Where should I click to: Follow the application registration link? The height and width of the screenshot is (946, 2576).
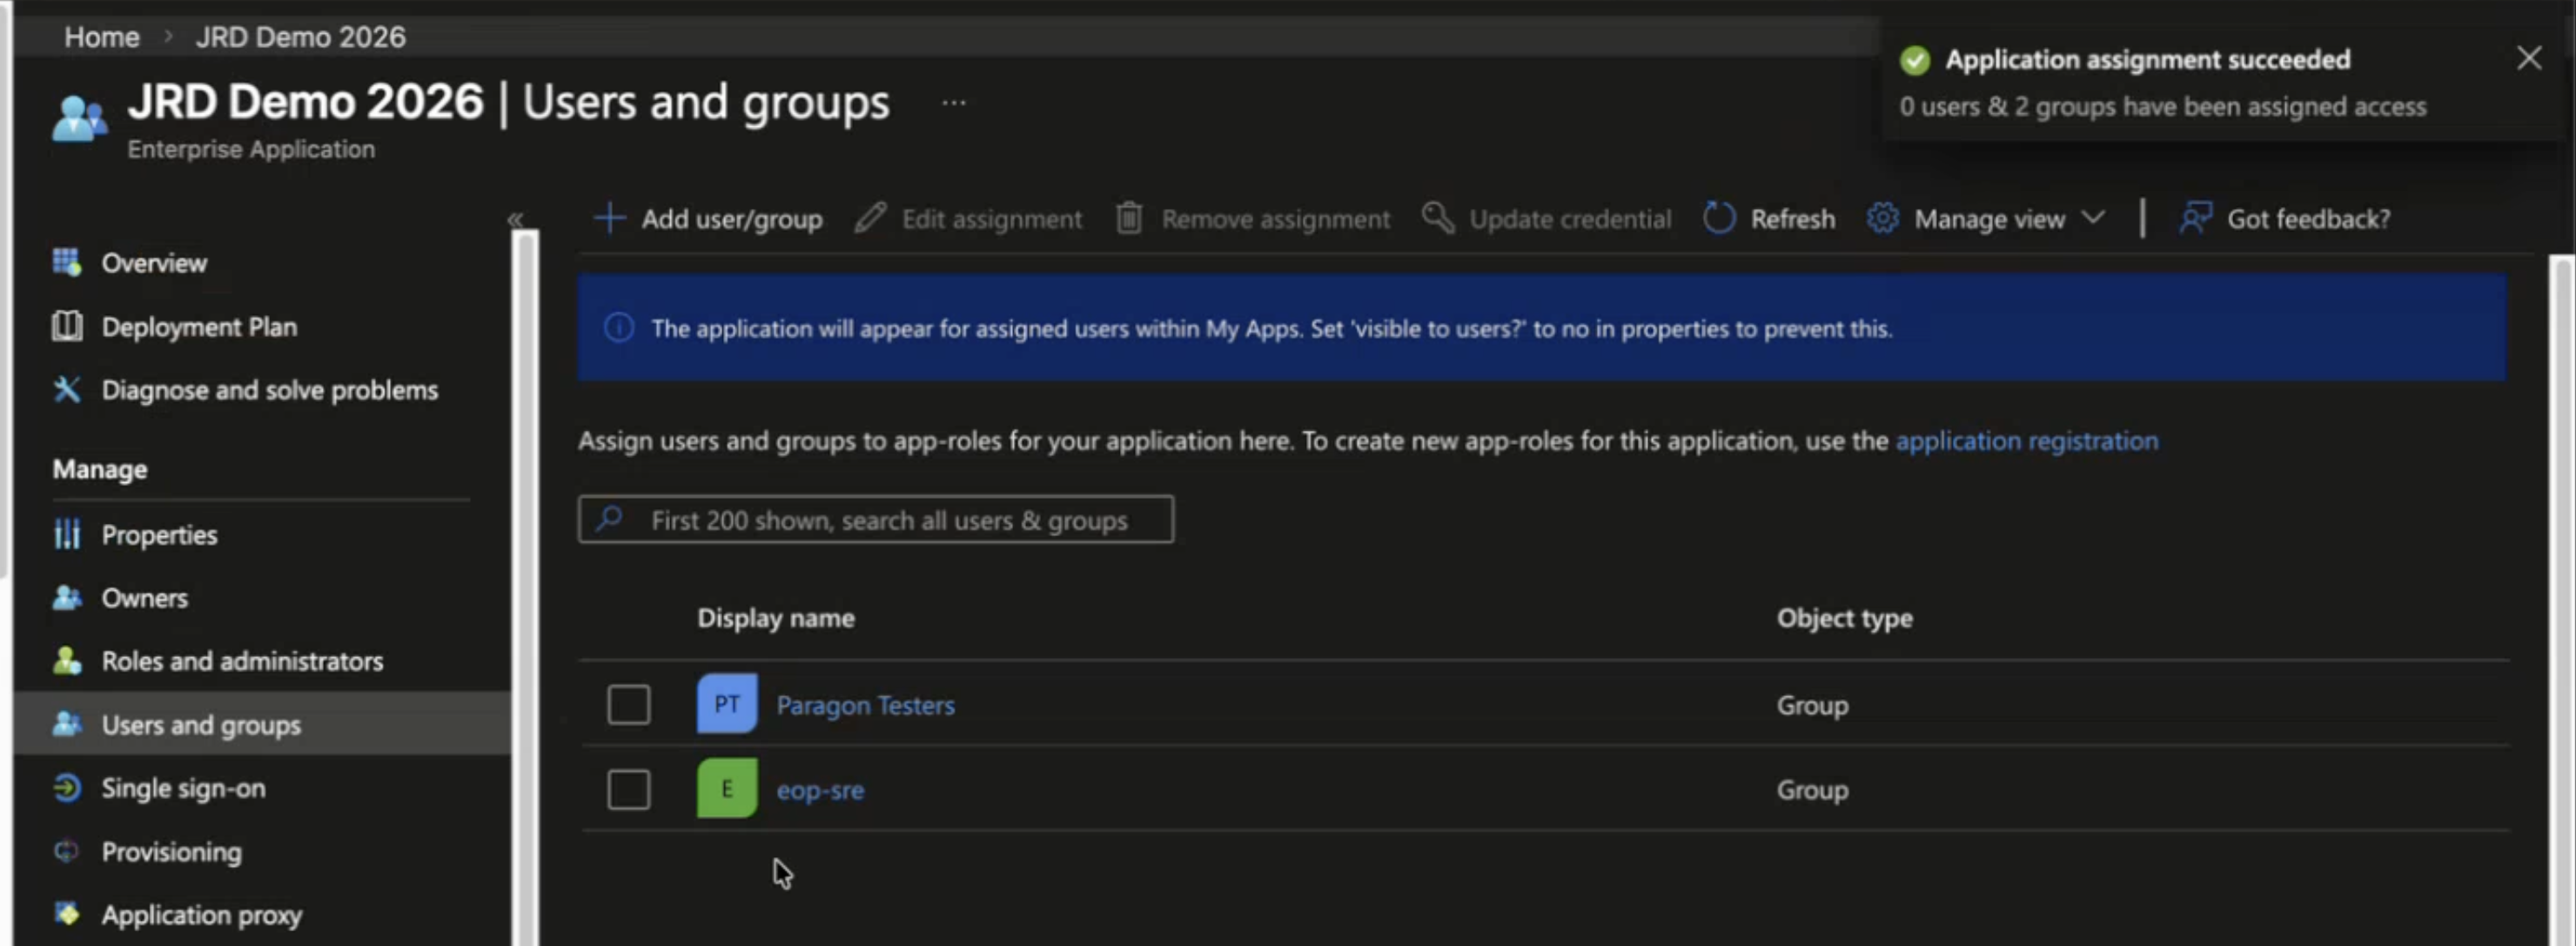coord(2027,441)
